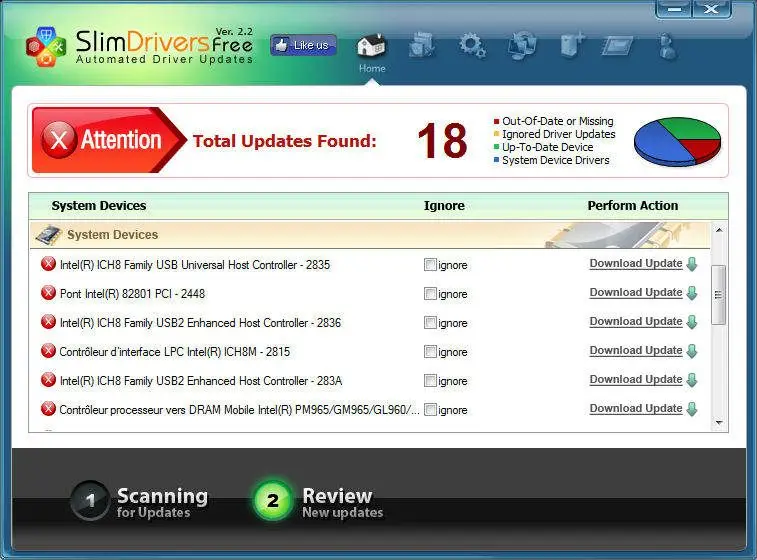Screen dimensions: 757x560
Task: Click red error icon for DRAM Mobile Intel controller
Action: point(48,409)
